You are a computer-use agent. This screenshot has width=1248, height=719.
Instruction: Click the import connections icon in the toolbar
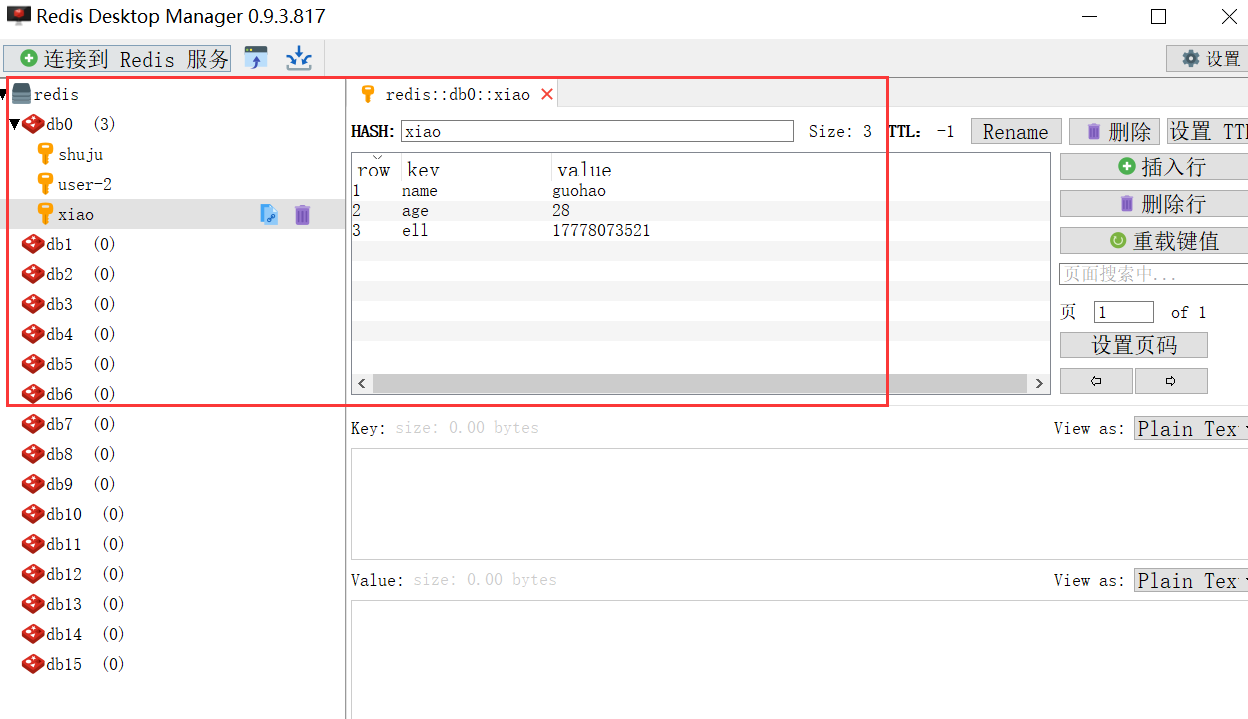256,58
